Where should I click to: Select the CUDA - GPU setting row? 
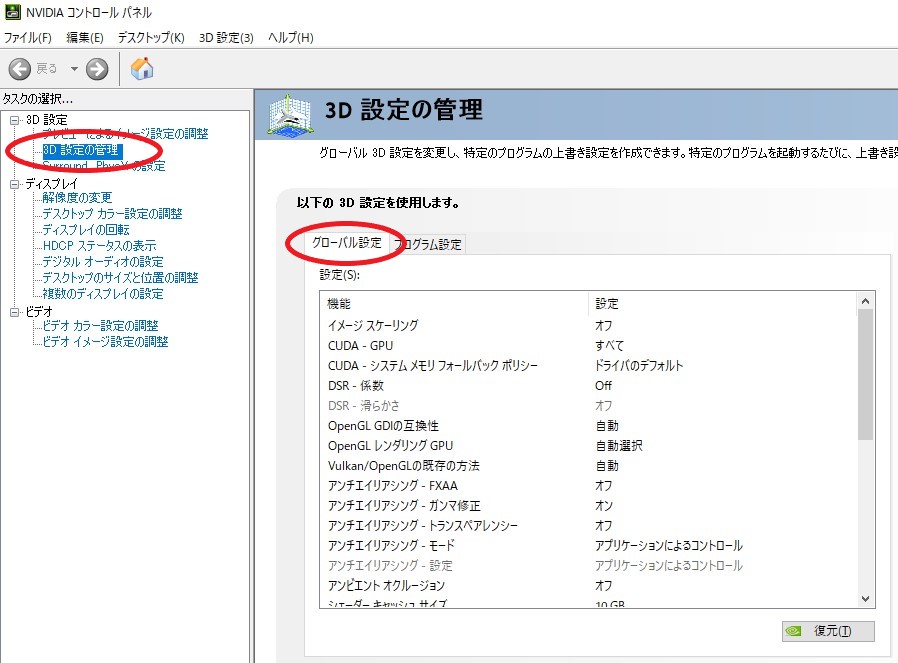[588, 346]
